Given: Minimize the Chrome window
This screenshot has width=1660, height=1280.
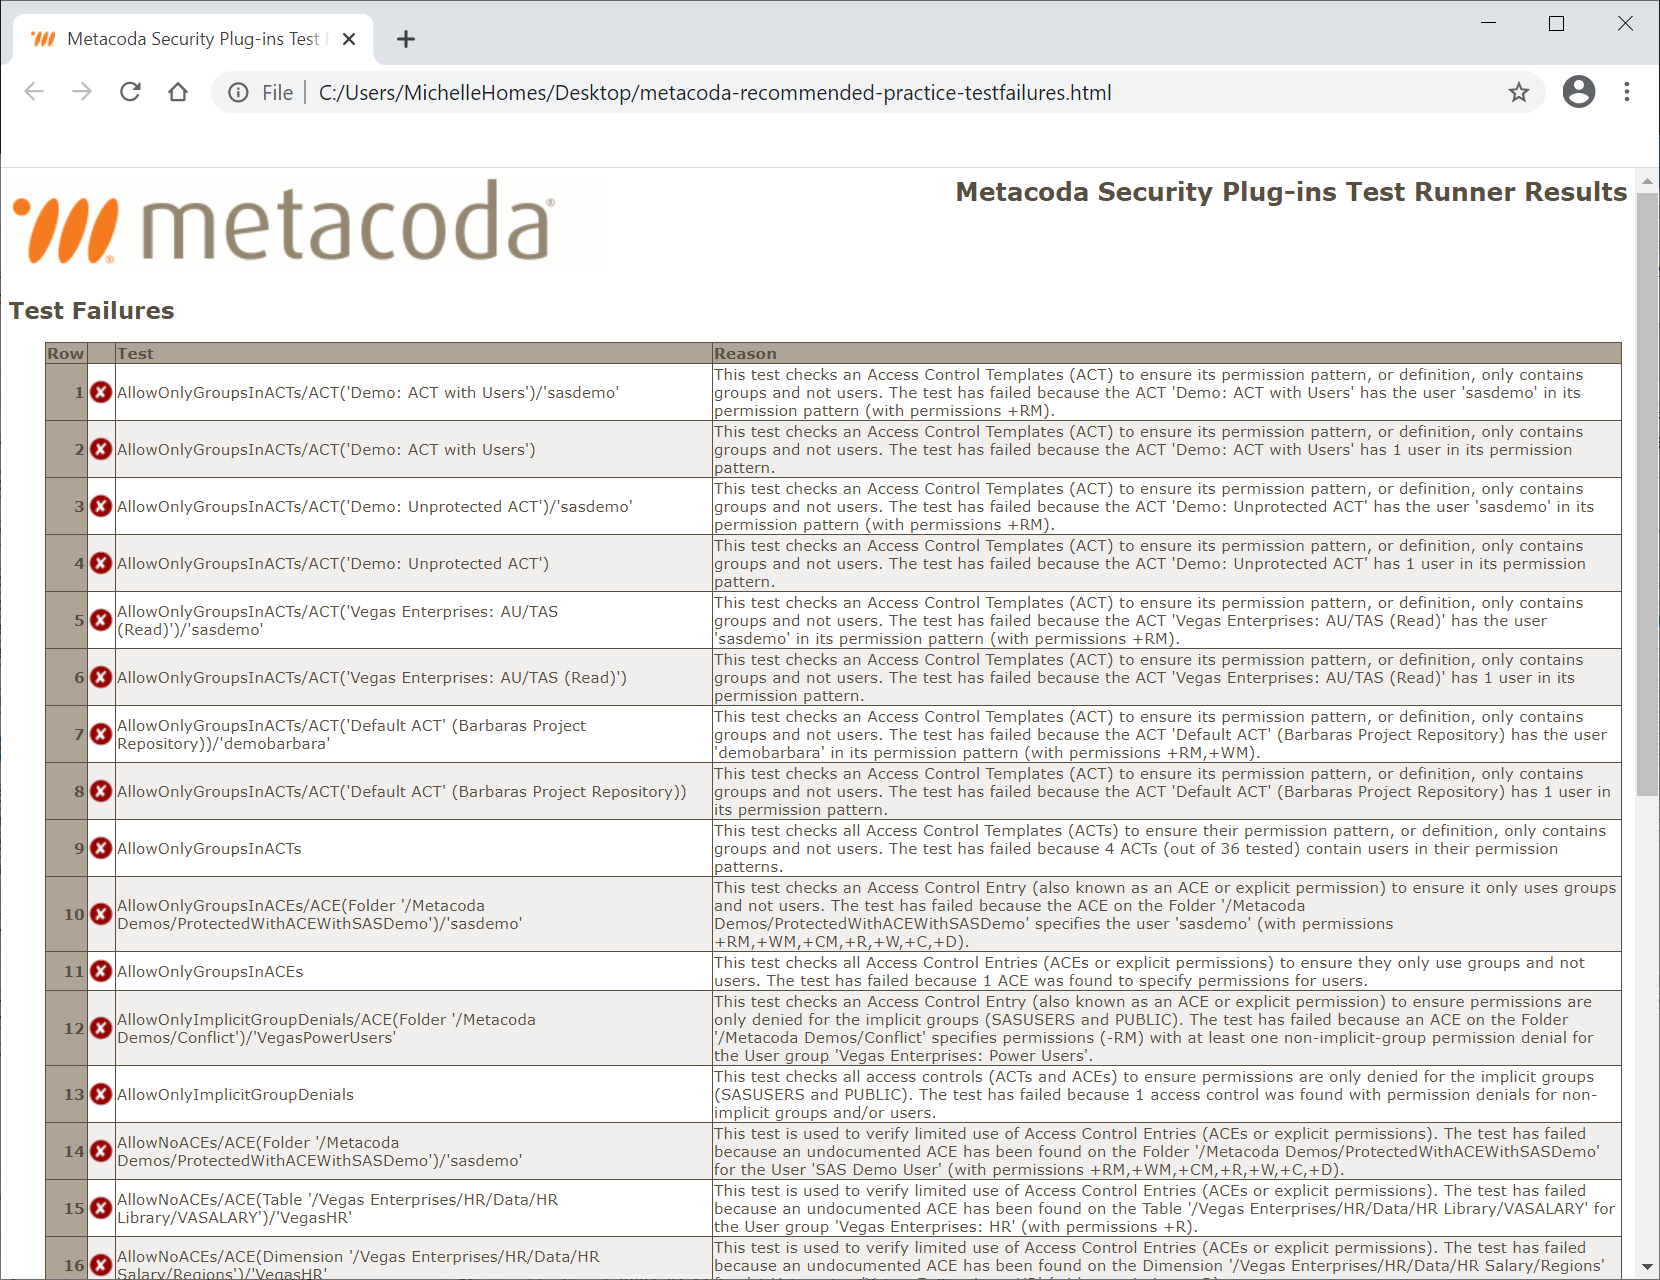Looking at the screenshot, I should point(1488,23).
